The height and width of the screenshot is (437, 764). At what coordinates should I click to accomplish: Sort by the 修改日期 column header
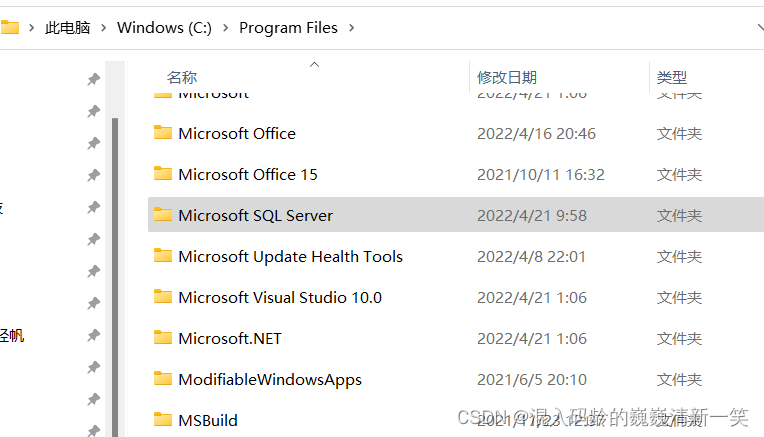[507, 77]
